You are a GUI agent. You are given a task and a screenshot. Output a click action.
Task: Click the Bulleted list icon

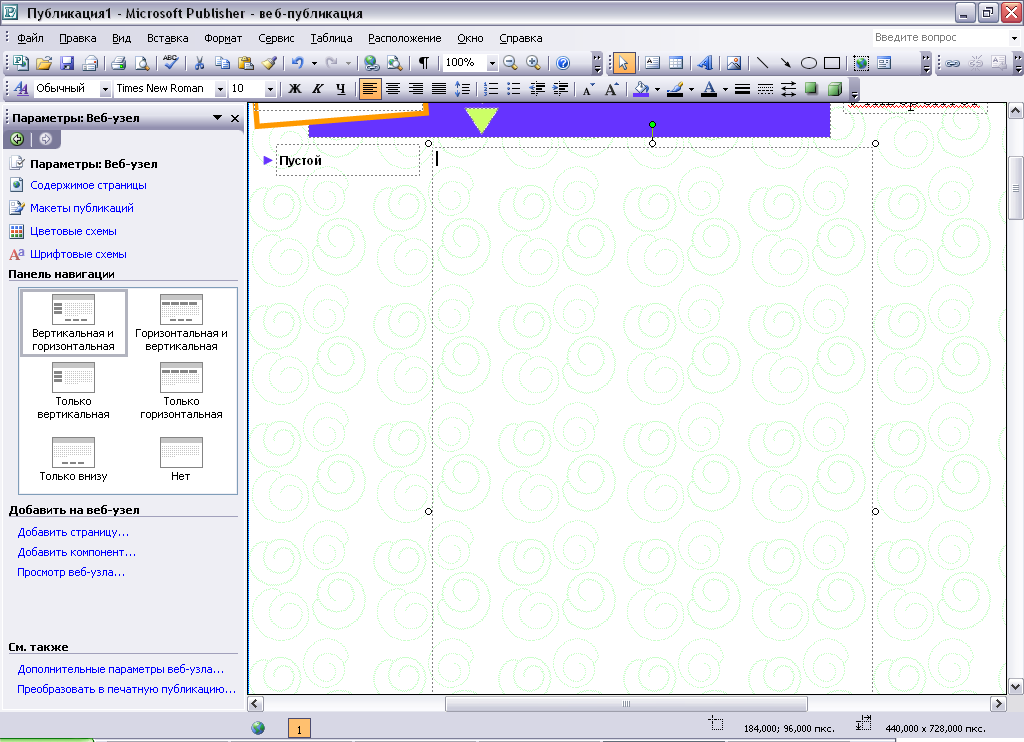[x=514, y=89]
